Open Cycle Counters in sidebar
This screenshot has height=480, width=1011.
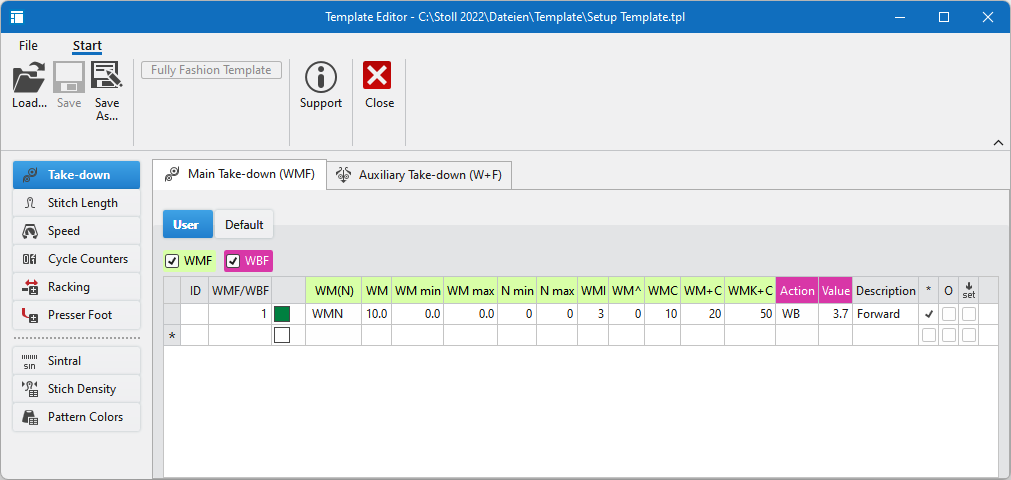click(76, 259)
